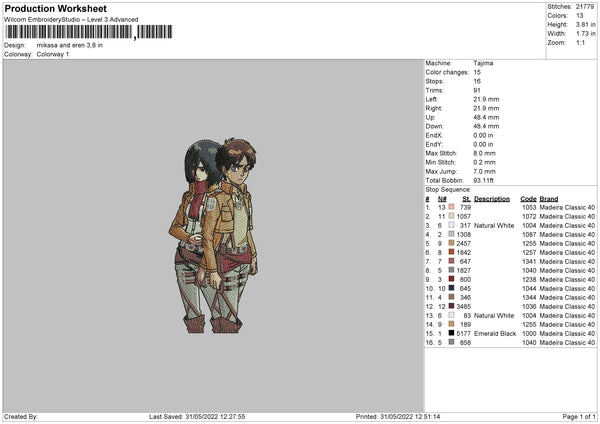Click the Total Bobbin value 93.11ft
Screen dimensions: 600x424
click(x=483, y=181)
